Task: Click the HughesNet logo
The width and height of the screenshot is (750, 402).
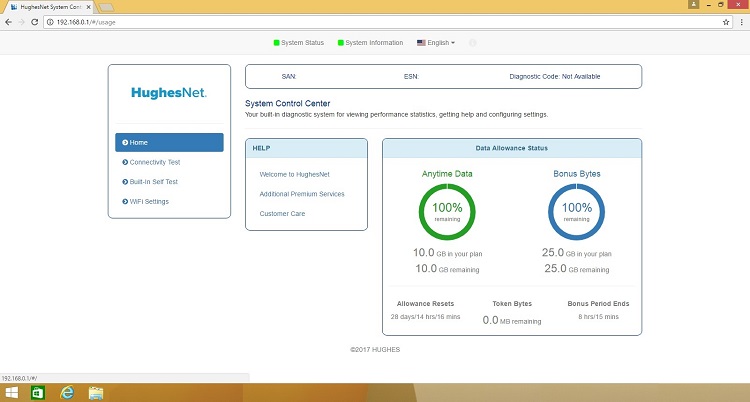Action: coord(169,93)
